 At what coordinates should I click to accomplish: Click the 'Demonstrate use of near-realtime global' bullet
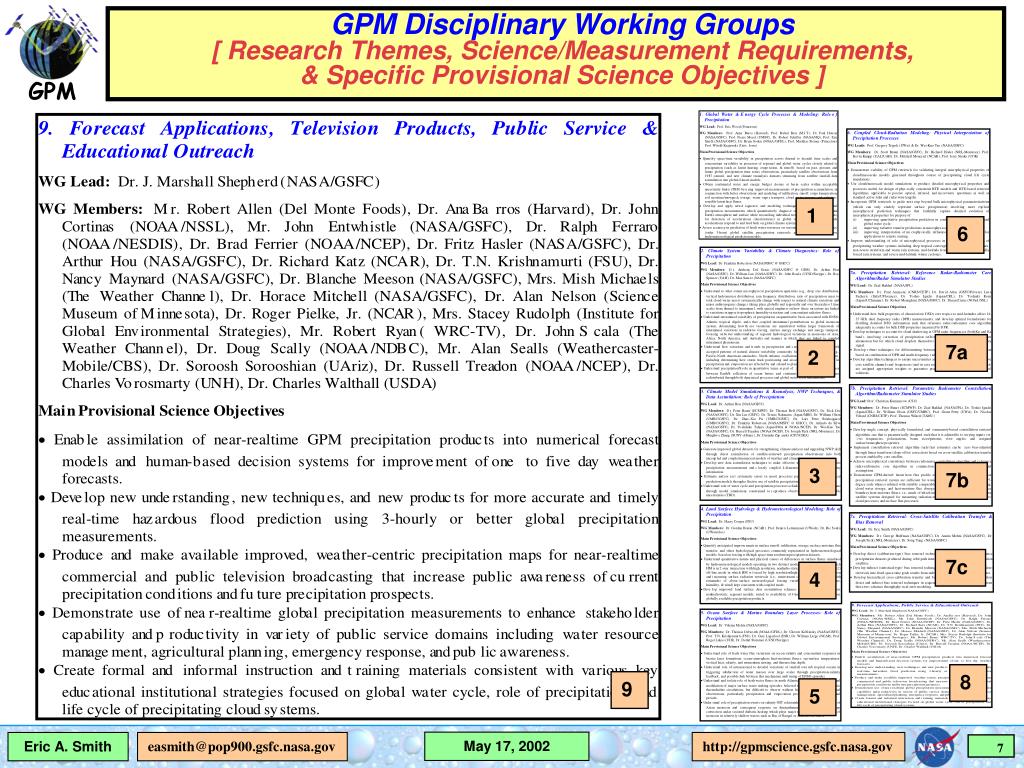tap(348, 632)
